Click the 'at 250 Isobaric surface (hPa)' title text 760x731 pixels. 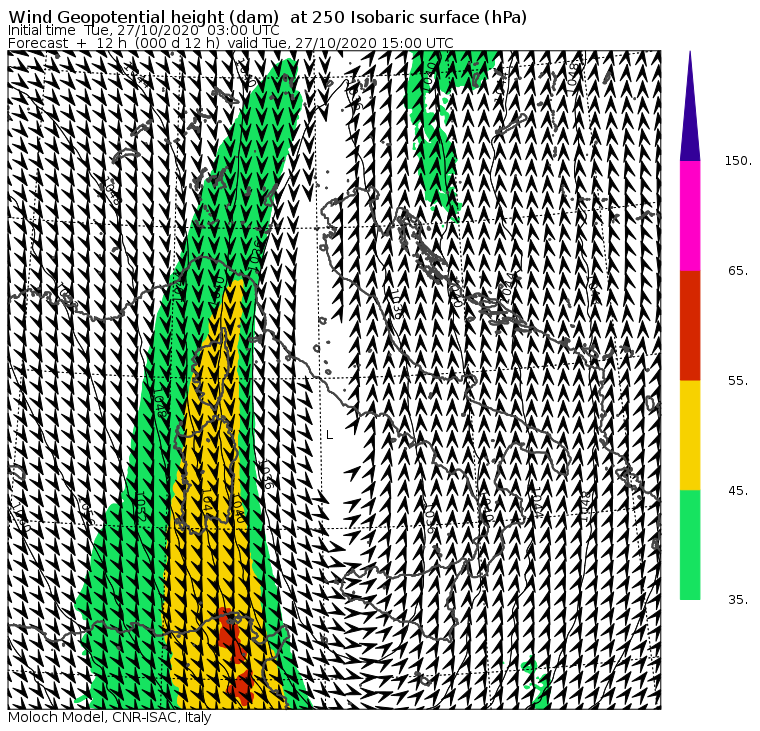coord(408,17)
